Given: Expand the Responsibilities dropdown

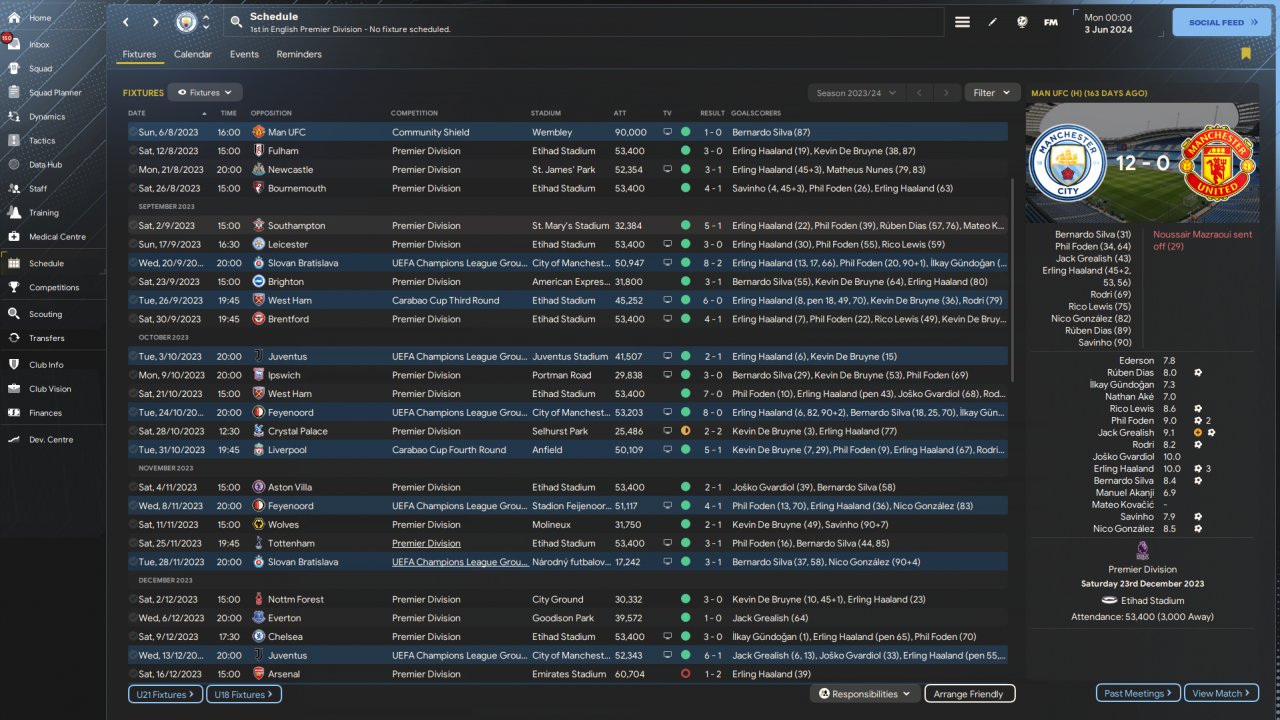Looking at the screenshot, I should click(865, 694).
